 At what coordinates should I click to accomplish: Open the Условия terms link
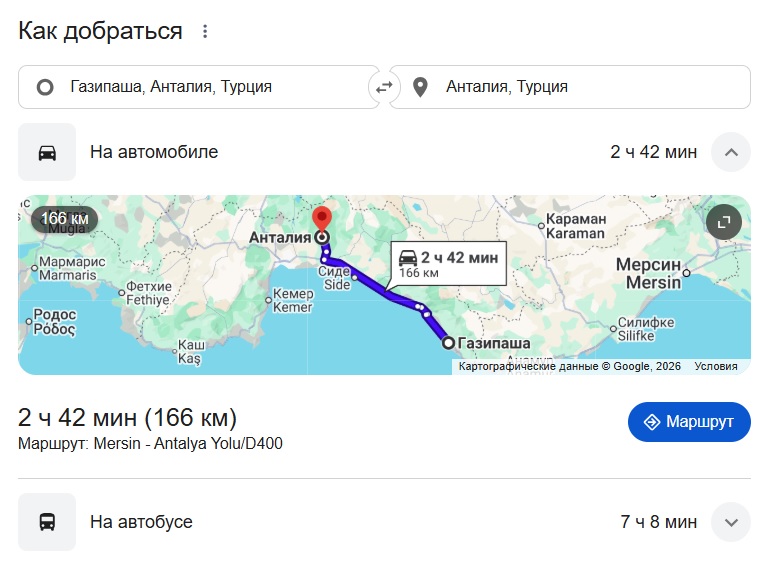(x=716, y=366)
